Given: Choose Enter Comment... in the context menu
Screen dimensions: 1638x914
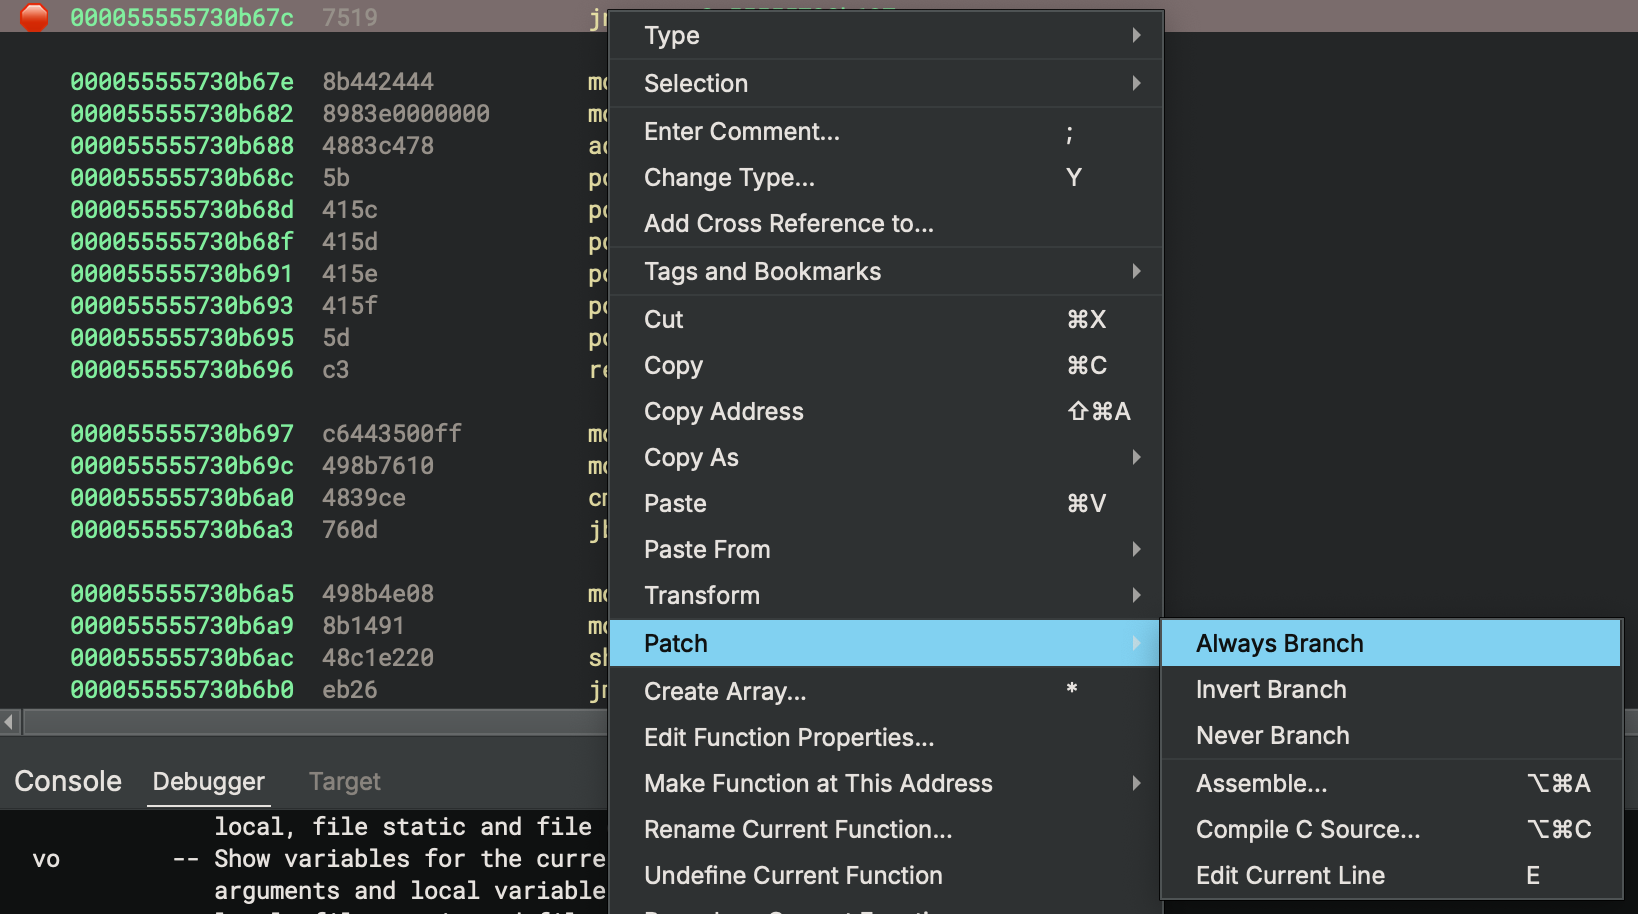Looking at the screenshot, I should tap(886, 132).
